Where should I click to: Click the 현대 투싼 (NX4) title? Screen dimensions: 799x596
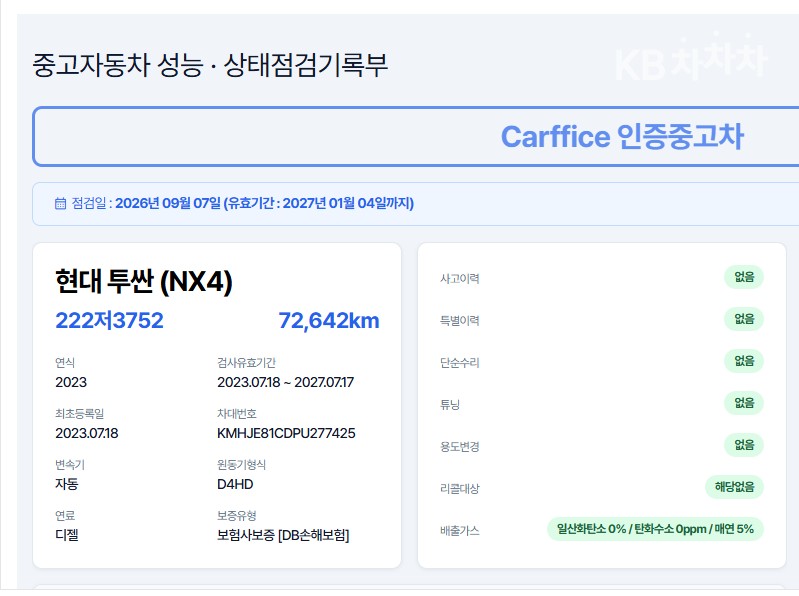pyautogui.click(x=144, y=281)
